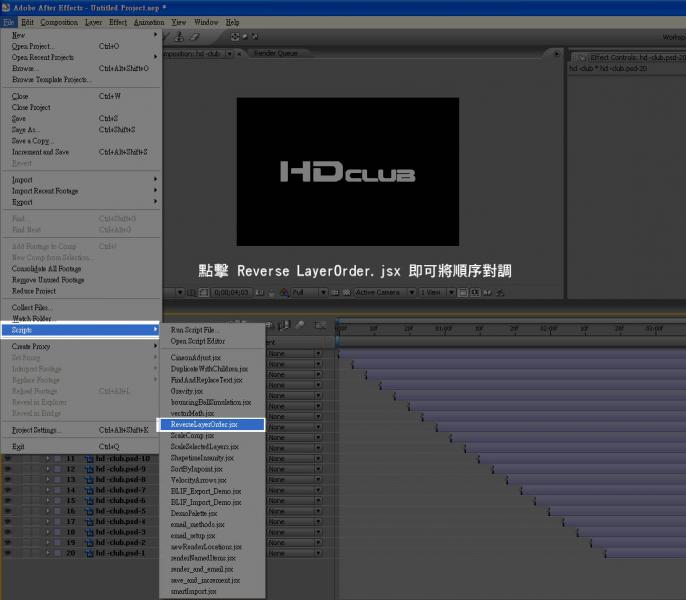Image resolution: width=686 pixels, height=600 pixels.
Task: Click the PSD file icon of layer hd-club.psd-9
Action: (89, 469)
